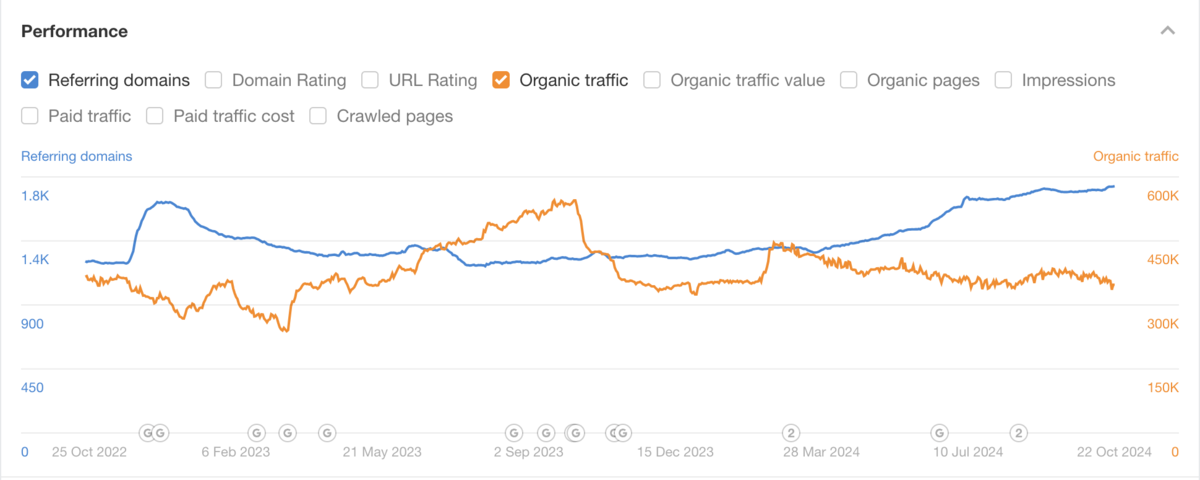
Task: Select the Google update marker above 2 Sep
Action: click(514, 433)
